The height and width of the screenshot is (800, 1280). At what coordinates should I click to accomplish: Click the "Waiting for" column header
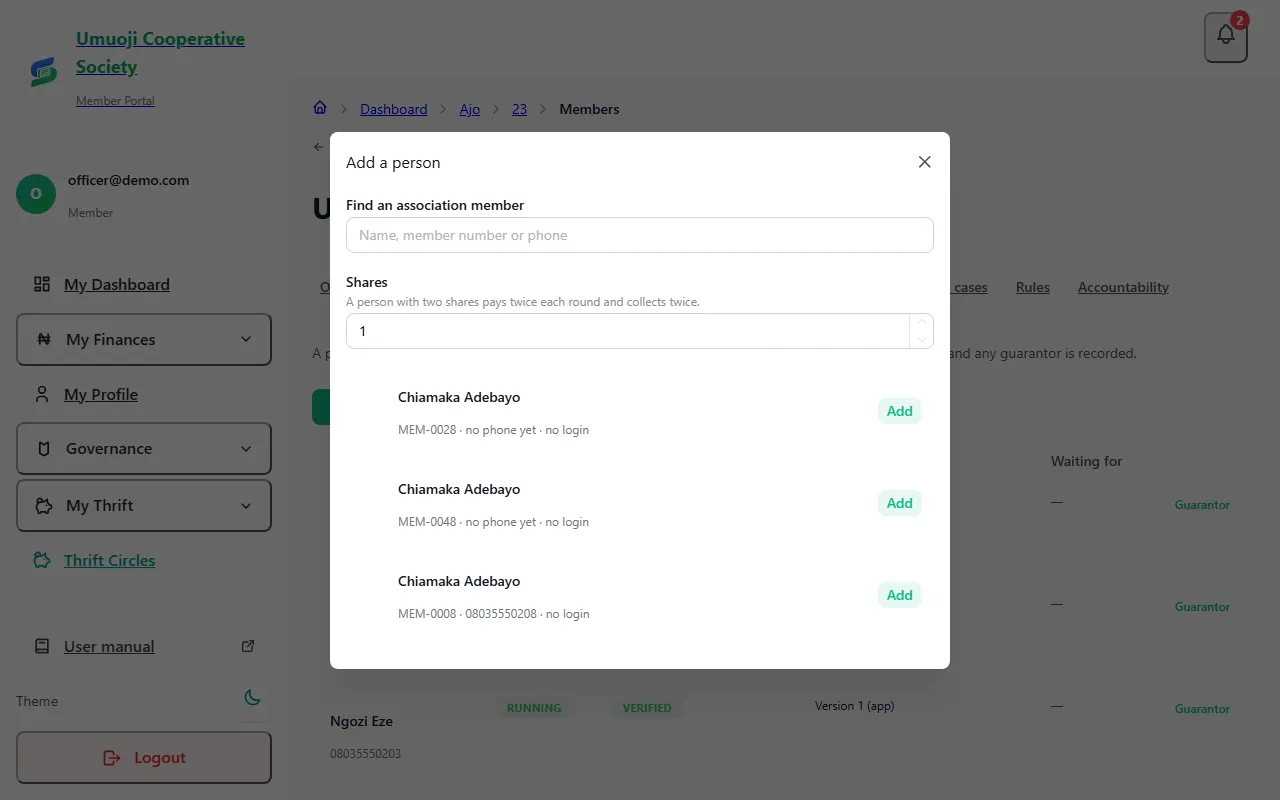tap(1087, 461)
